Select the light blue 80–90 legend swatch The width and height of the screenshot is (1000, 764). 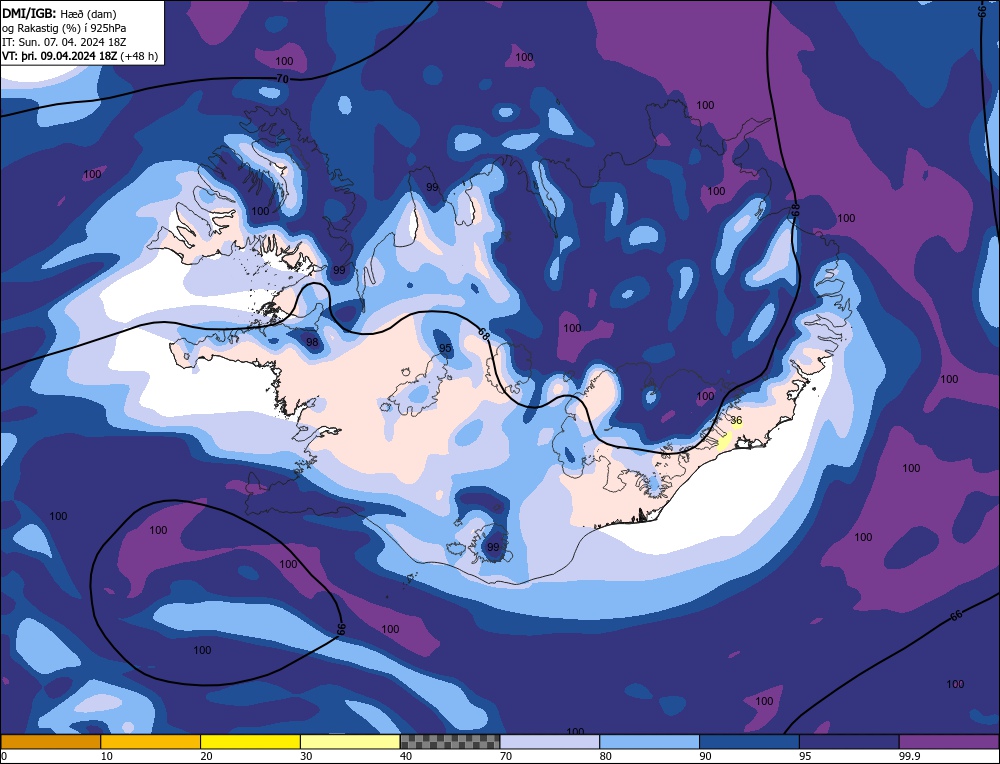pos(649,742)
